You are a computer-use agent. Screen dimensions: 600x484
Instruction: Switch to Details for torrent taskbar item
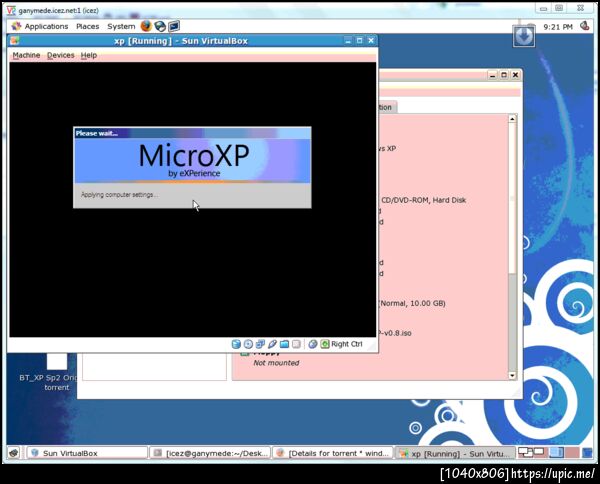[x=333, y=453]
